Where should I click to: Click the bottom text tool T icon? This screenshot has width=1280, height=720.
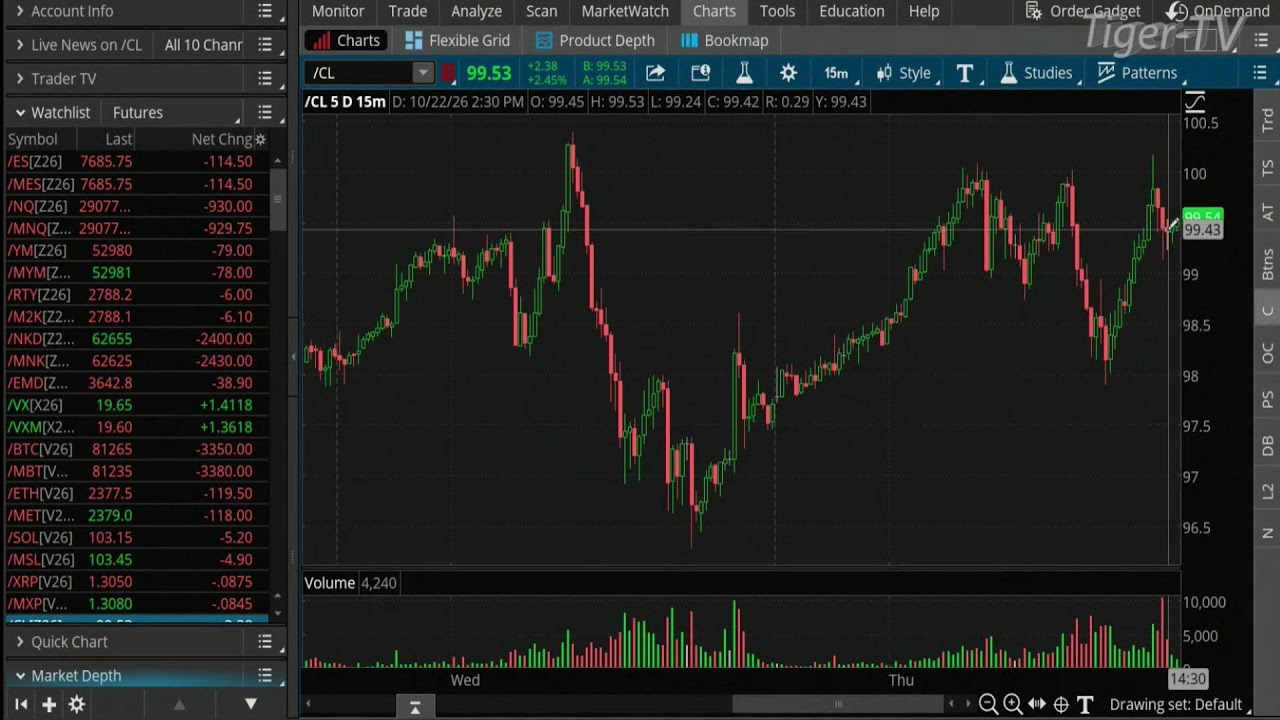(x=1085, y=704)
